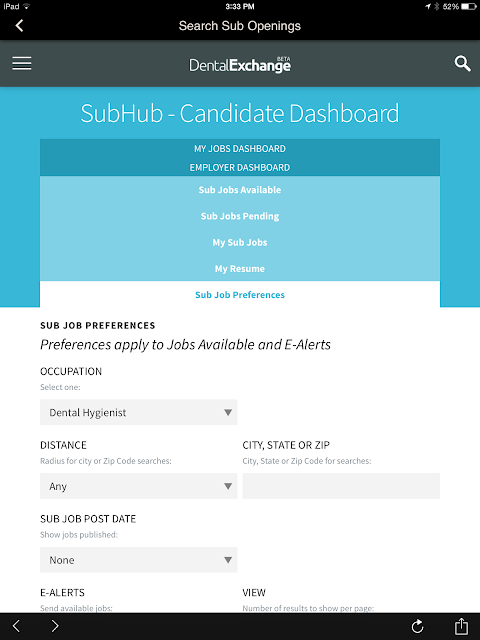Reload the page with refresh icon
Screen dimensions: 480x640
coord(417,626)
